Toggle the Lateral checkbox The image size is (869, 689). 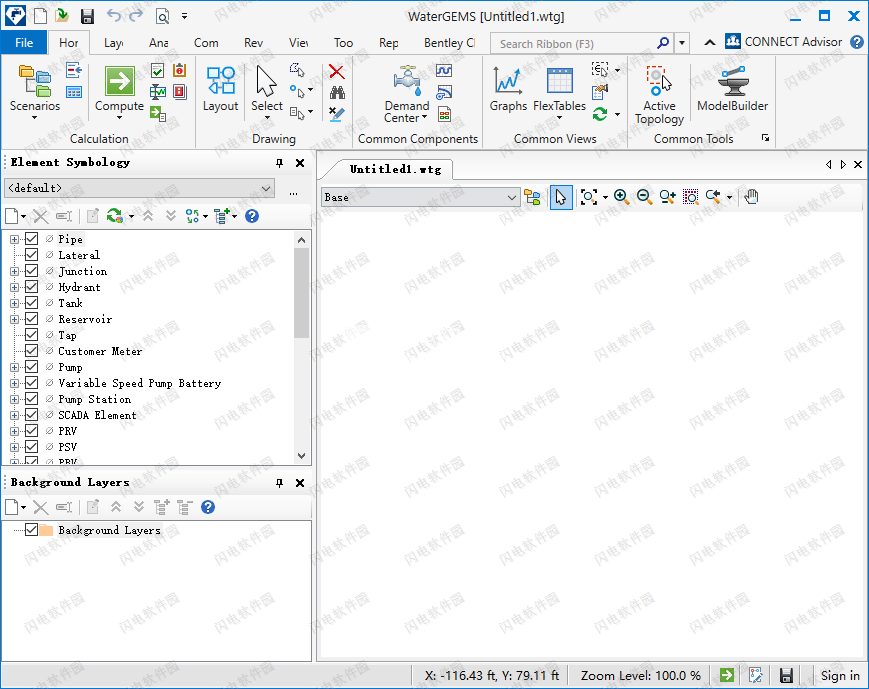click(x=32, y=255)
